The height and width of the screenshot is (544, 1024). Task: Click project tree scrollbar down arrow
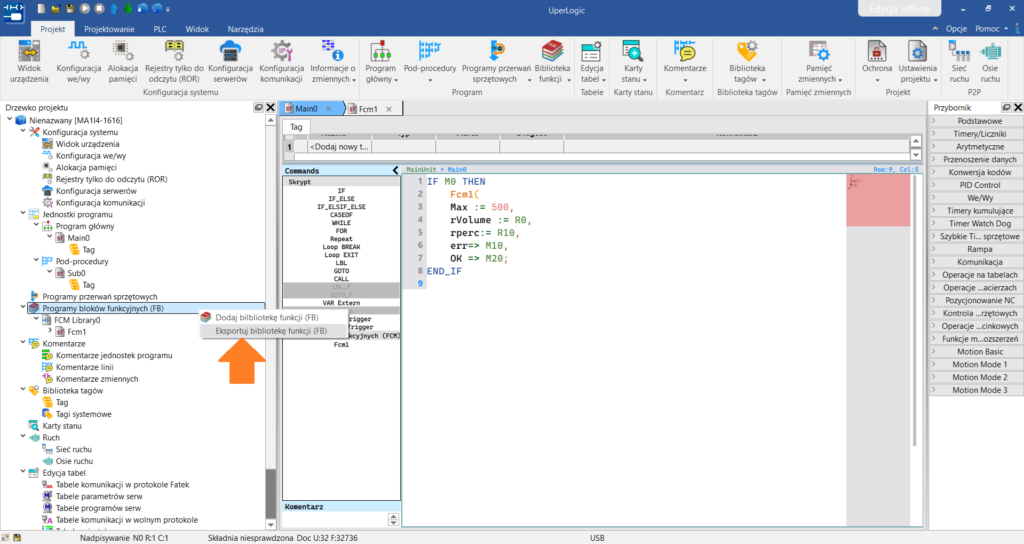coord(270,524)
